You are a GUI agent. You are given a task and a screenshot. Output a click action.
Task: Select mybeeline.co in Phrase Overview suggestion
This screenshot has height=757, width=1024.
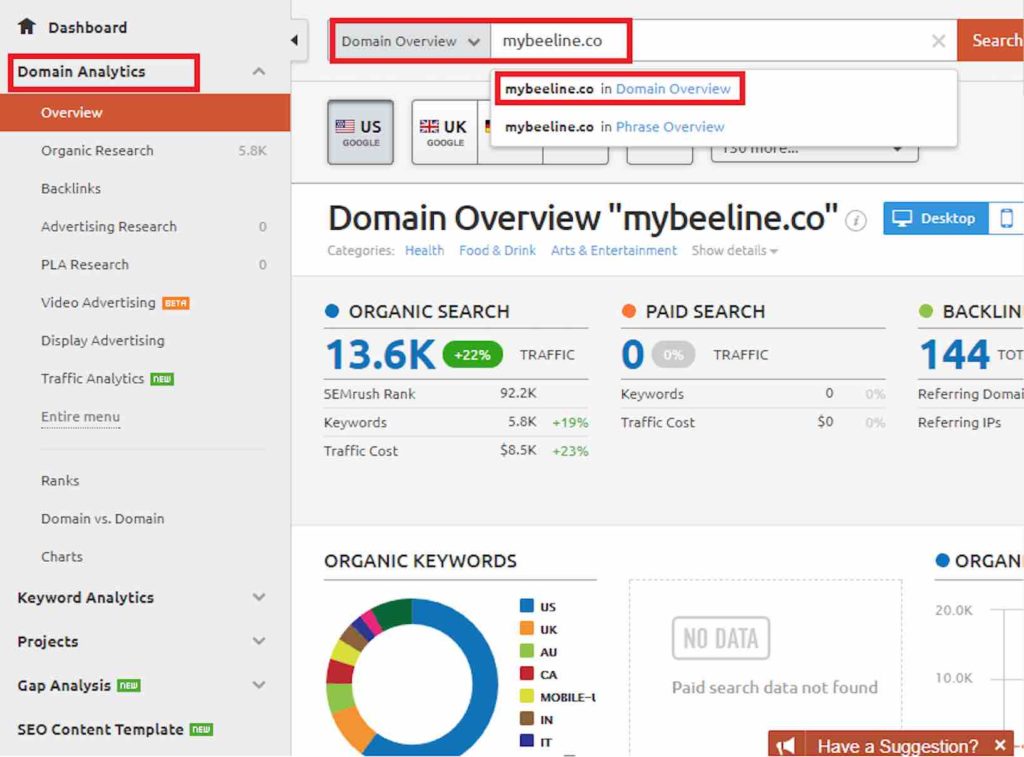[x=613, y=126]
